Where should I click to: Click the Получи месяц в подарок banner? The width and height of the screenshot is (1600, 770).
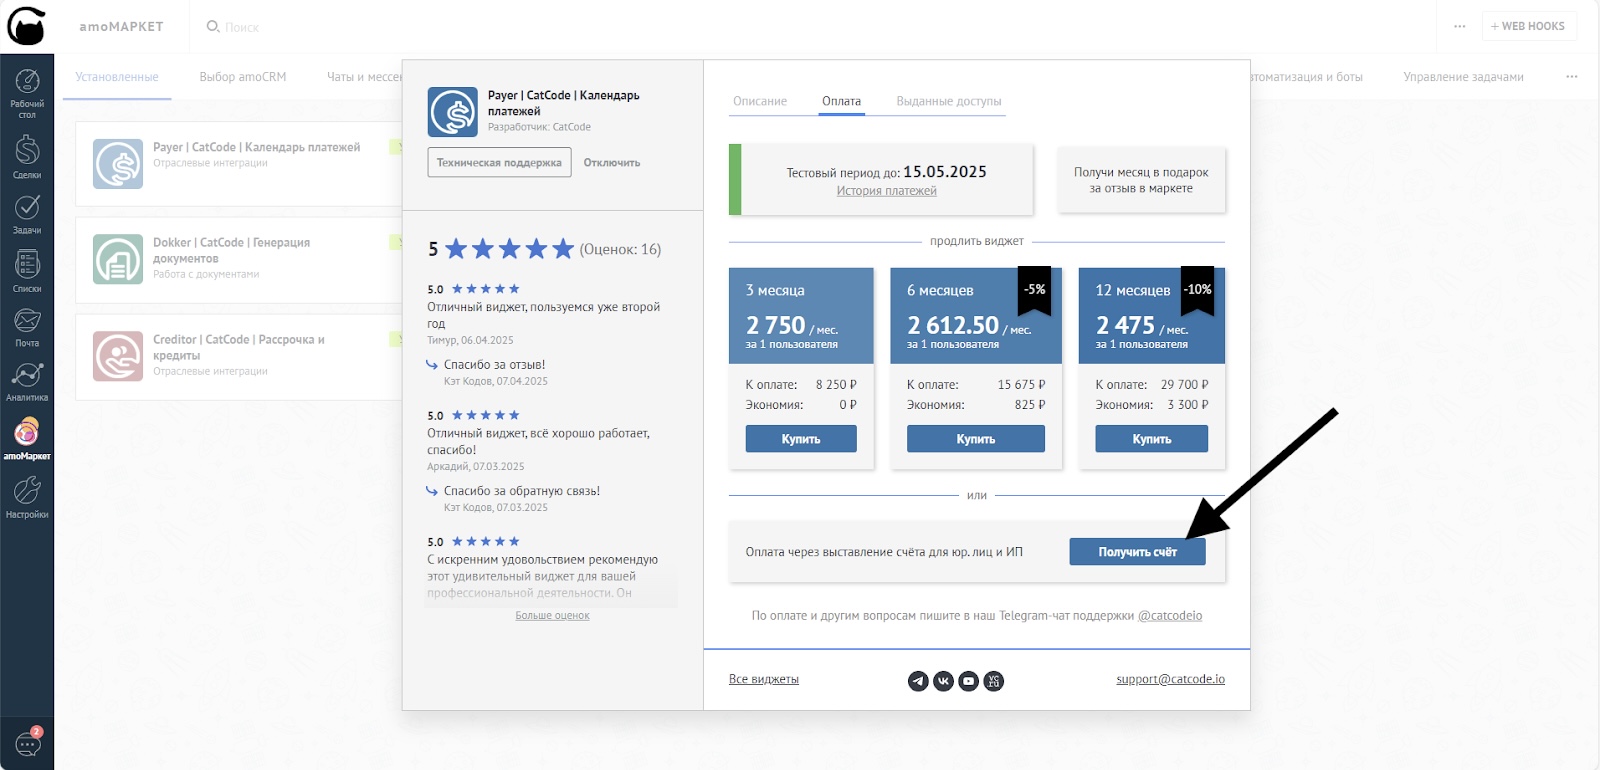(1141, 180)
